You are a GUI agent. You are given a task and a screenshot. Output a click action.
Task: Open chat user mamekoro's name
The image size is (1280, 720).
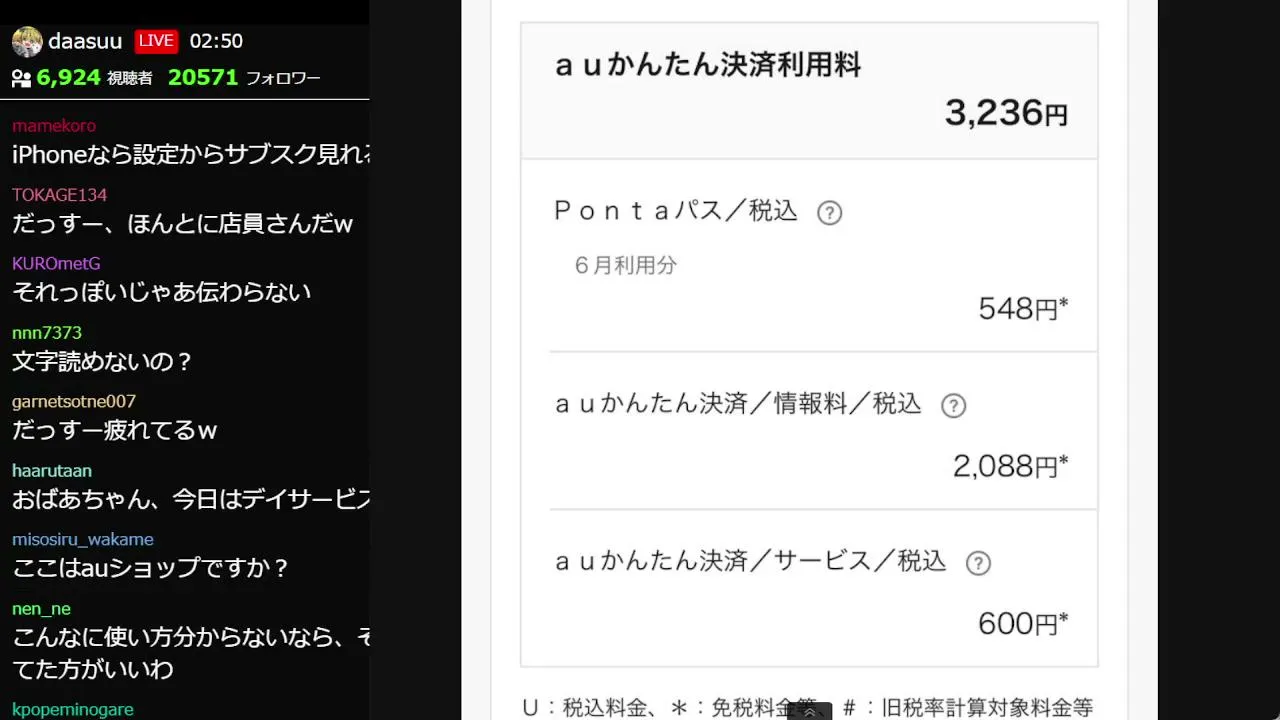point(54,126)
